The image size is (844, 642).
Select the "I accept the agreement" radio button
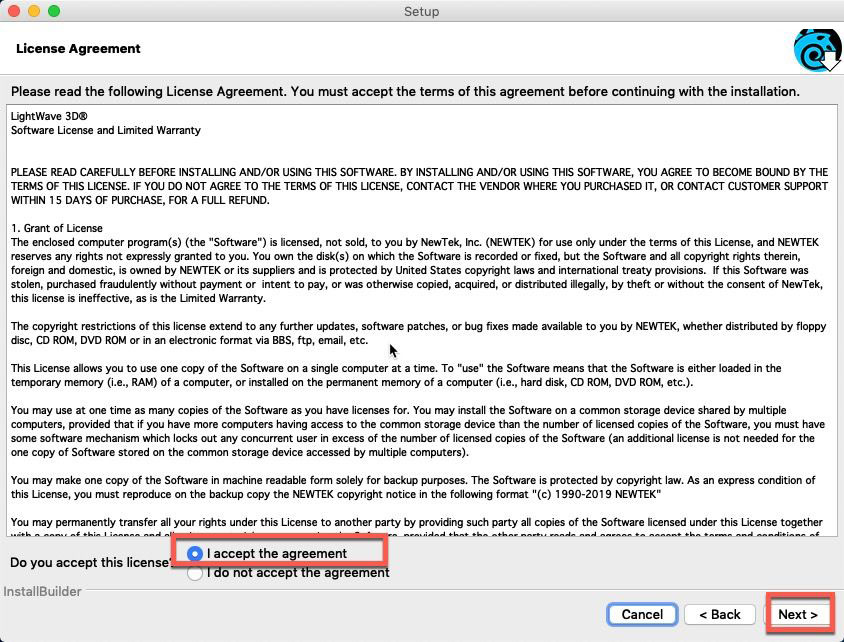[x=194, y=553]
